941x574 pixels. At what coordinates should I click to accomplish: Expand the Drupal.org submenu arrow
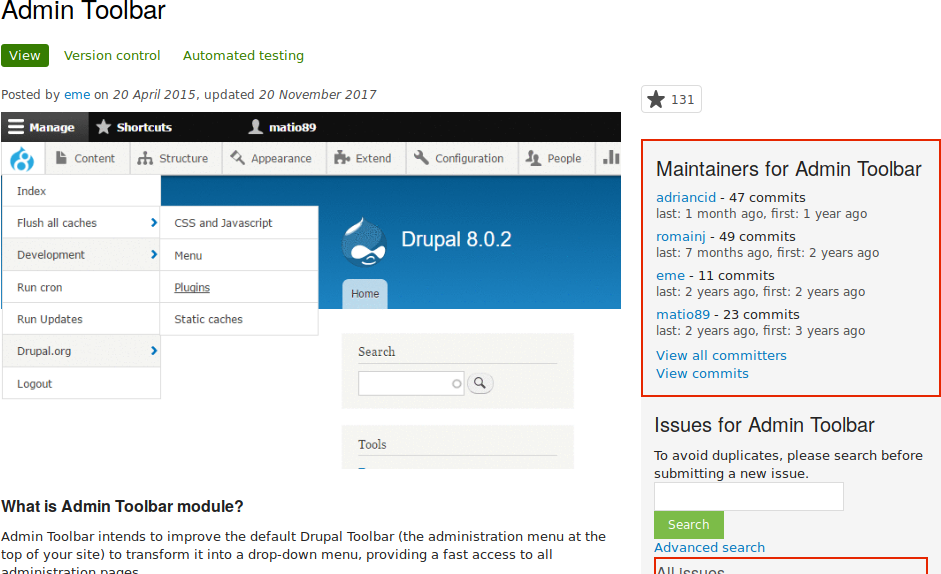pyautogui.click(x=154, y=351)
